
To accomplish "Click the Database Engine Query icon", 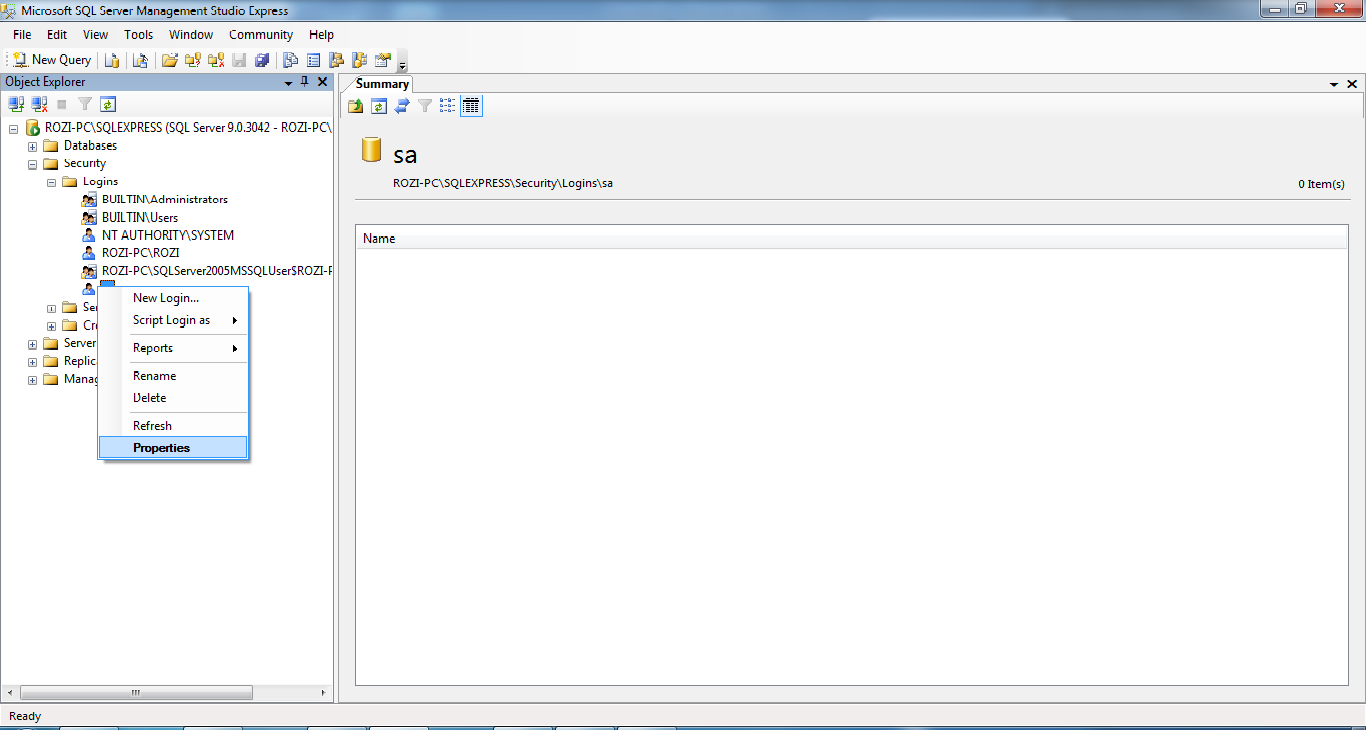I will click(112, 60).
